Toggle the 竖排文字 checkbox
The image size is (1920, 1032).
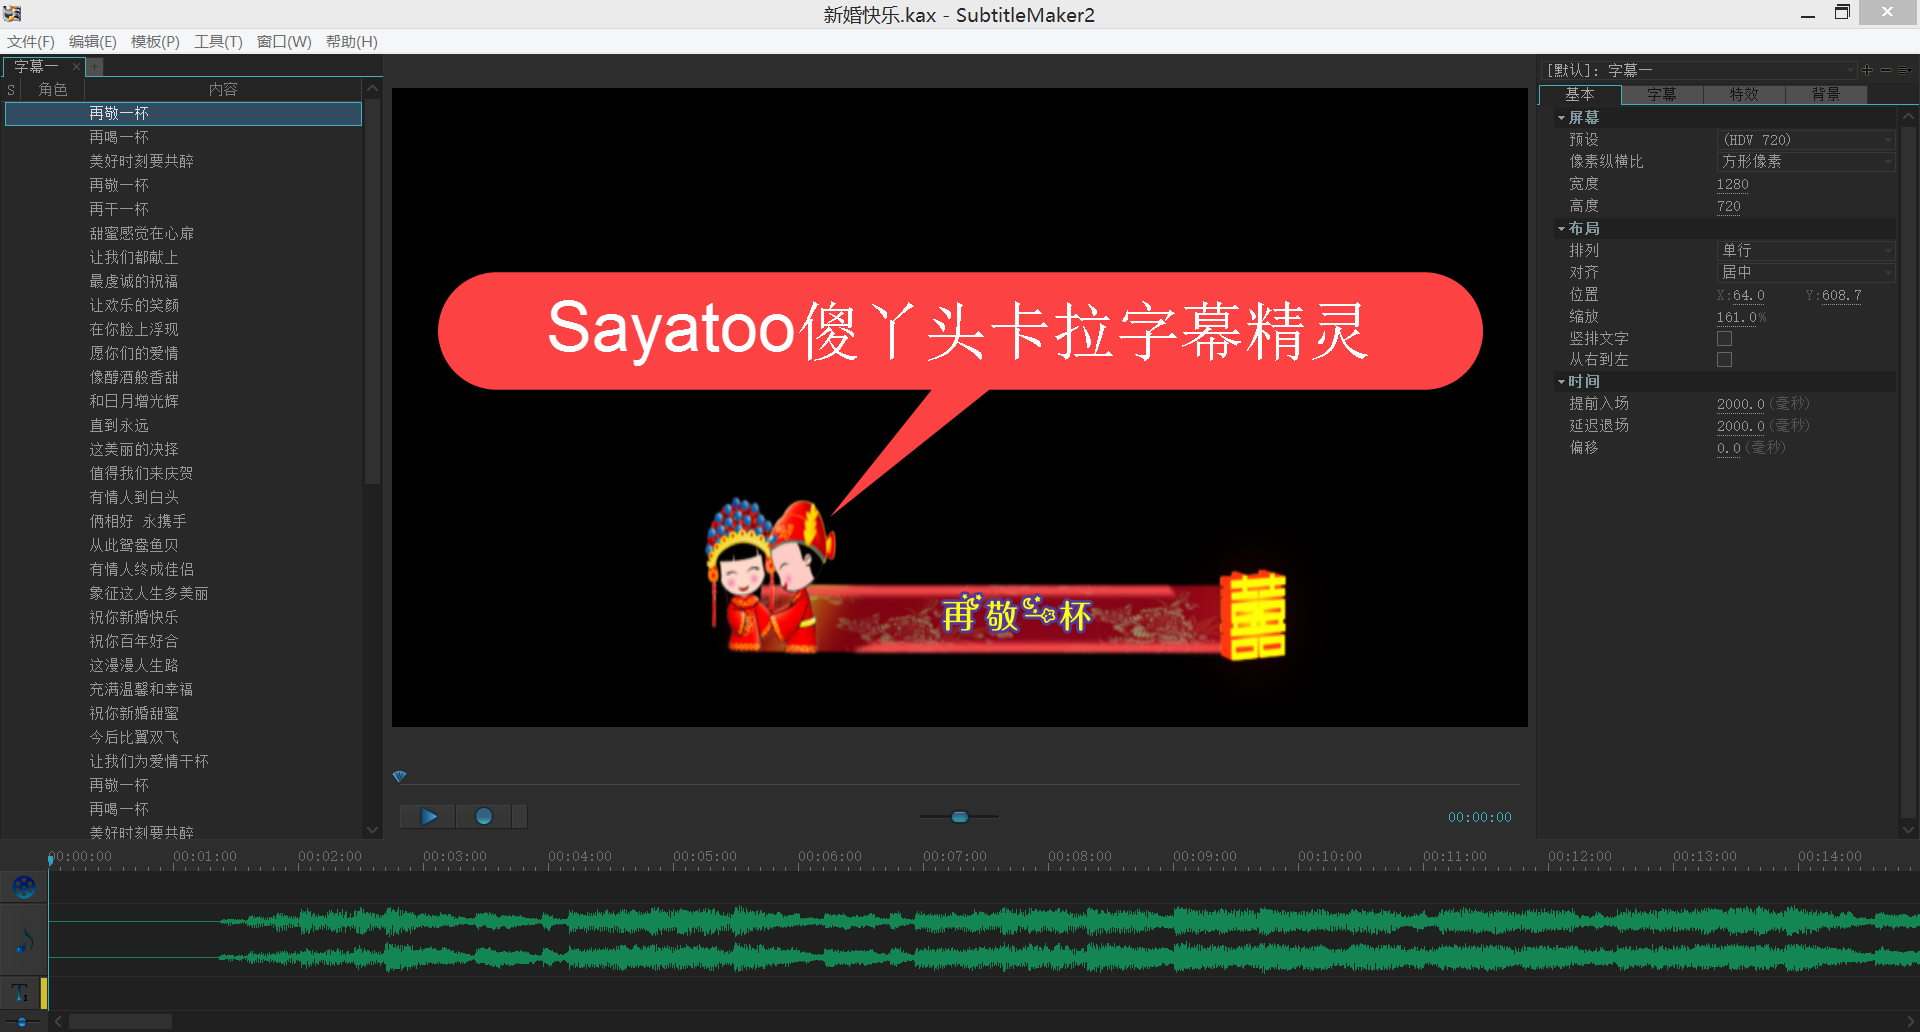pyautogui.click(x=1725, y=339)
